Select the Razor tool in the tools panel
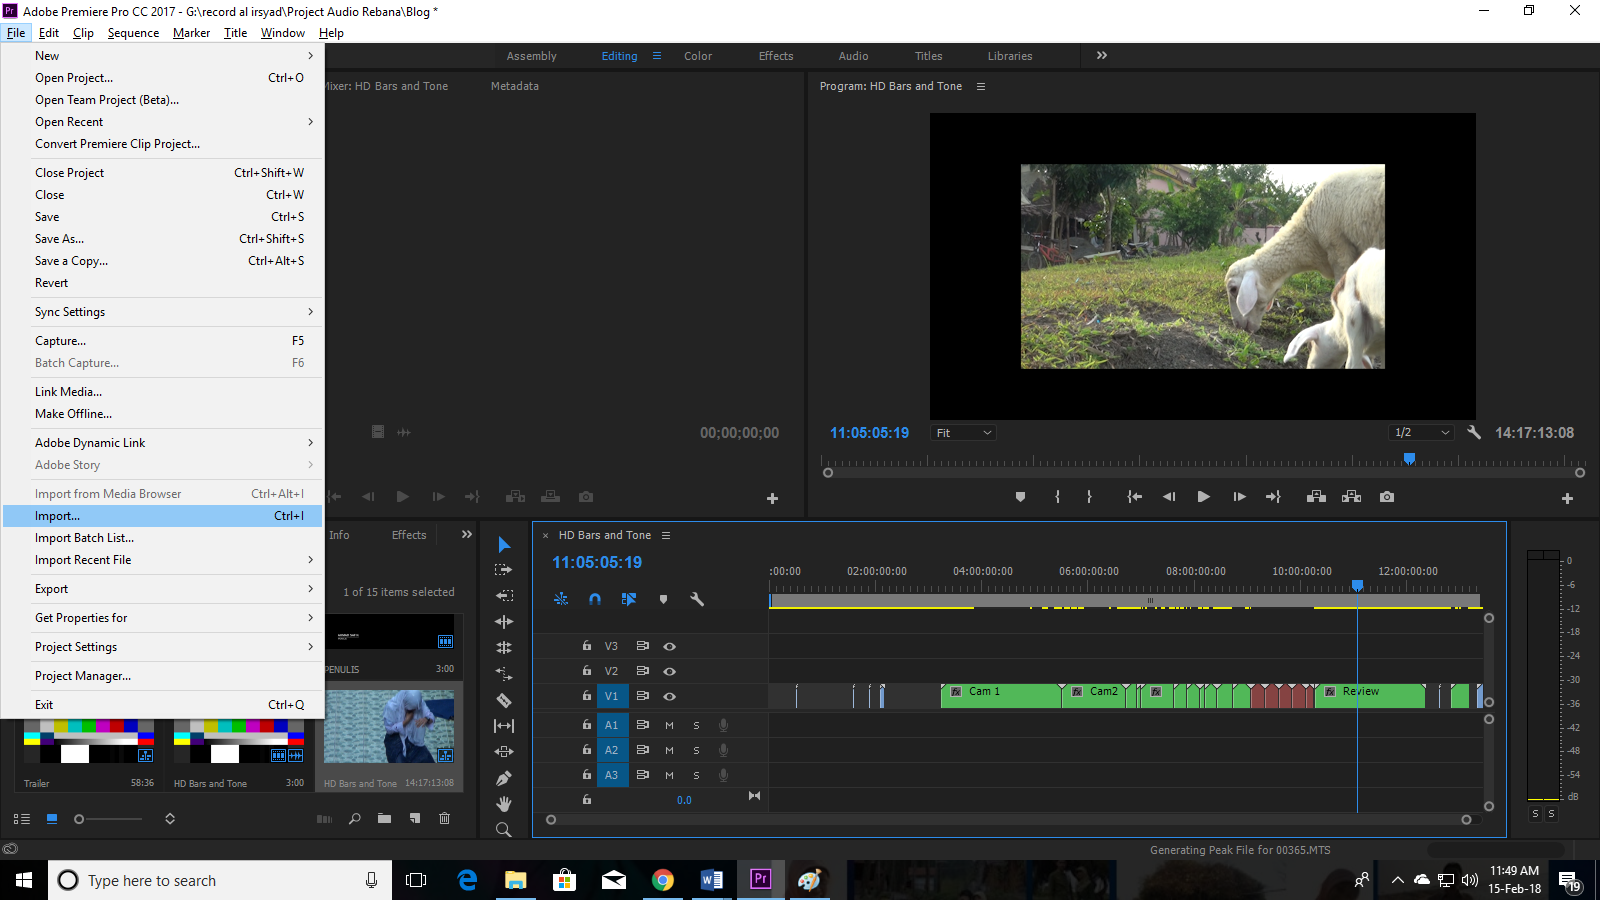 (x=504, y=700)
